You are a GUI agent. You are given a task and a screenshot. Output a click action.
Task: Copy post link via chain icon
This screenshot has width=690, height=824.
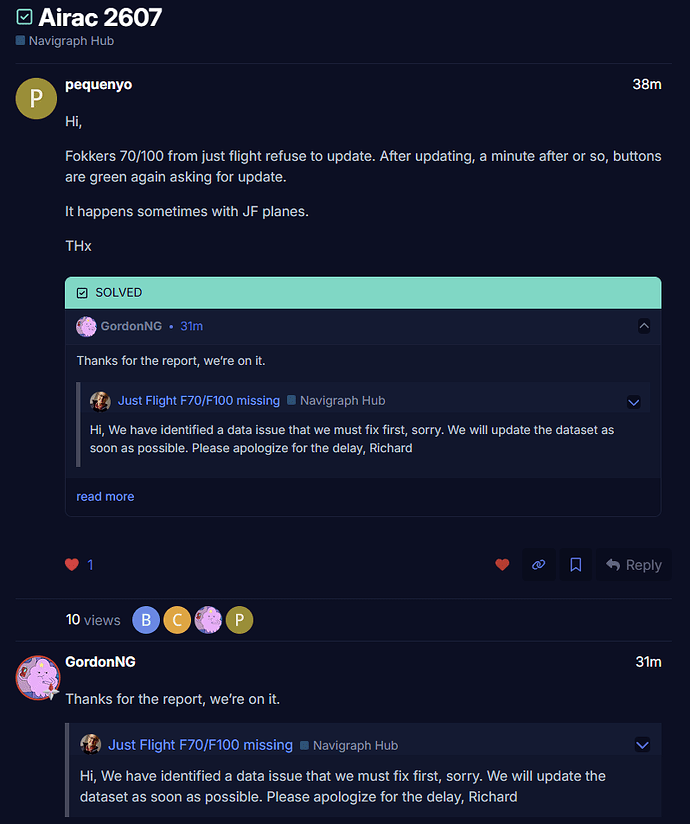(539, 564)
